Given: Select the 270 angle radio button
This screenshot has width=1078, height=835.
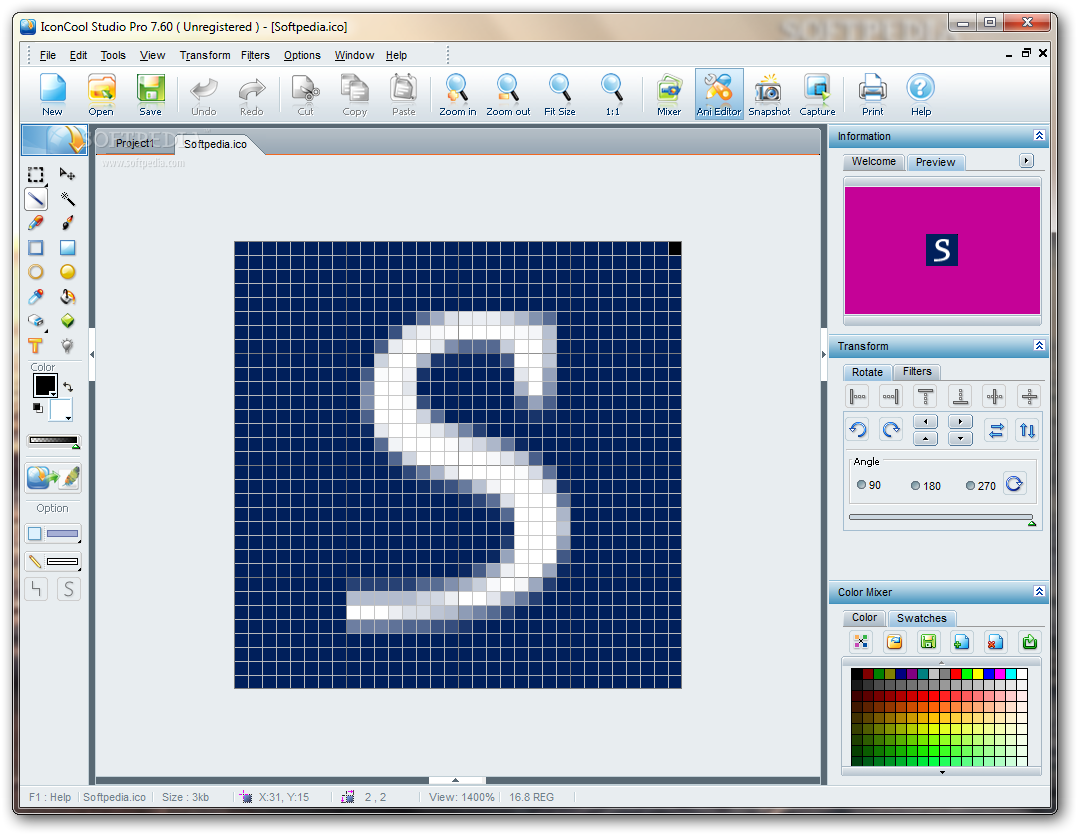Looking at the screenshot, I should click(x=970, y=485).
